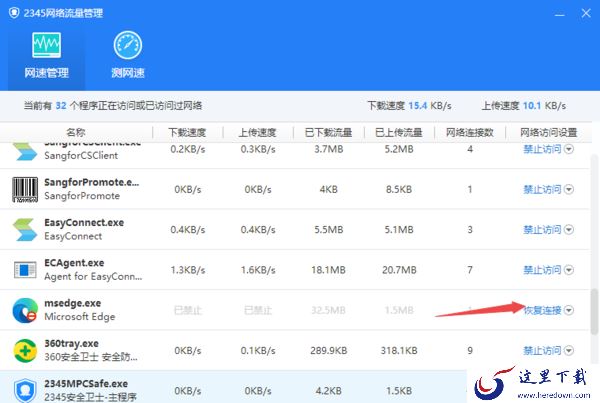Click the 18.1MB downloaded value for ECAgent
The height and width of the screenshot is (403, 600).
click(328, 270)
